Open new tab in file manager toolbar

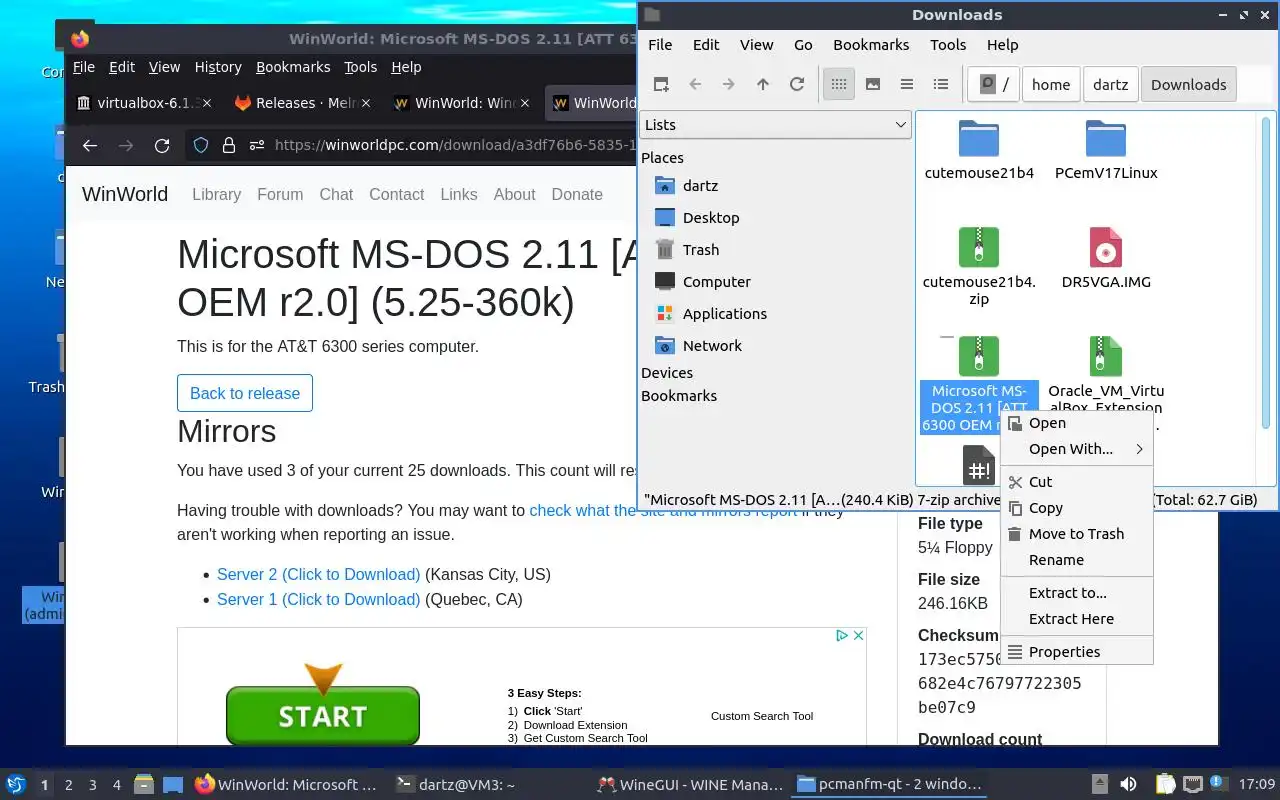coord(661,84)
